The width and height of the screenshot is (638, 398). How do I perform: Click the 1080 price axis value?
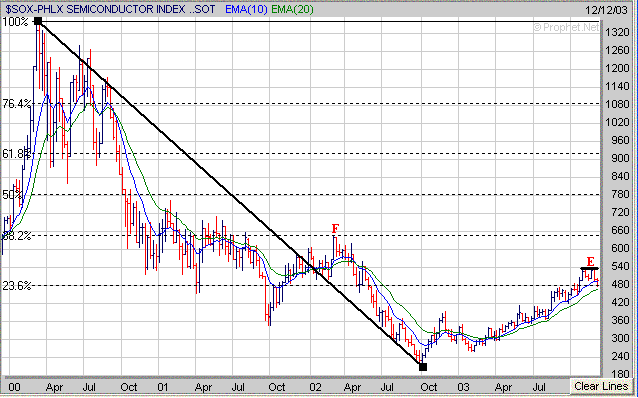point(617,104)
